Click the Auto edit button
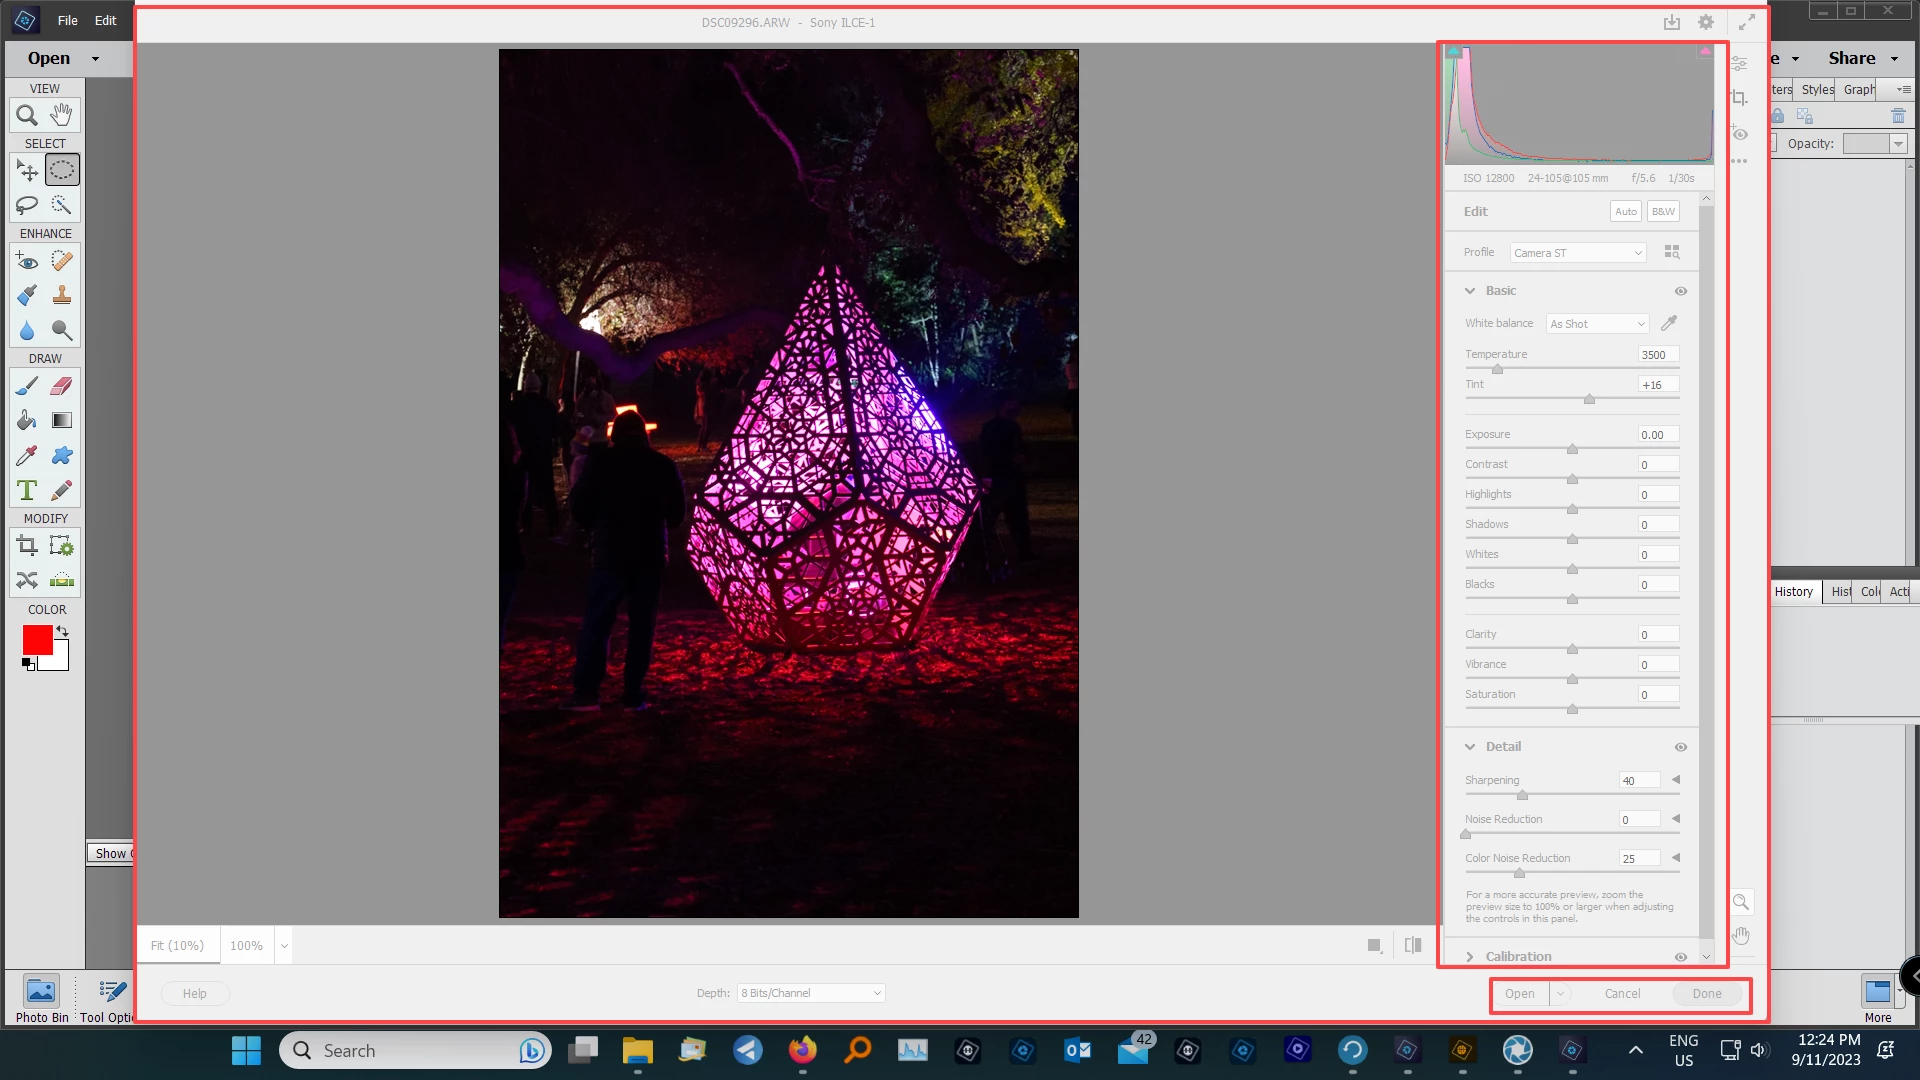This screenshot has height=1080, width=1920. (x=1625, y=211)
